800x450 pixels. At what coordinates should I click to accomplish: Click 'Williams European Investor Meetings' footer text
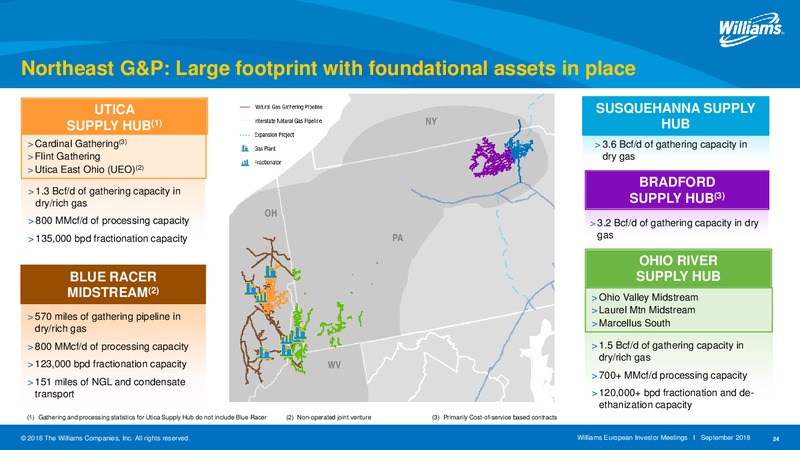tap(632, 438)
